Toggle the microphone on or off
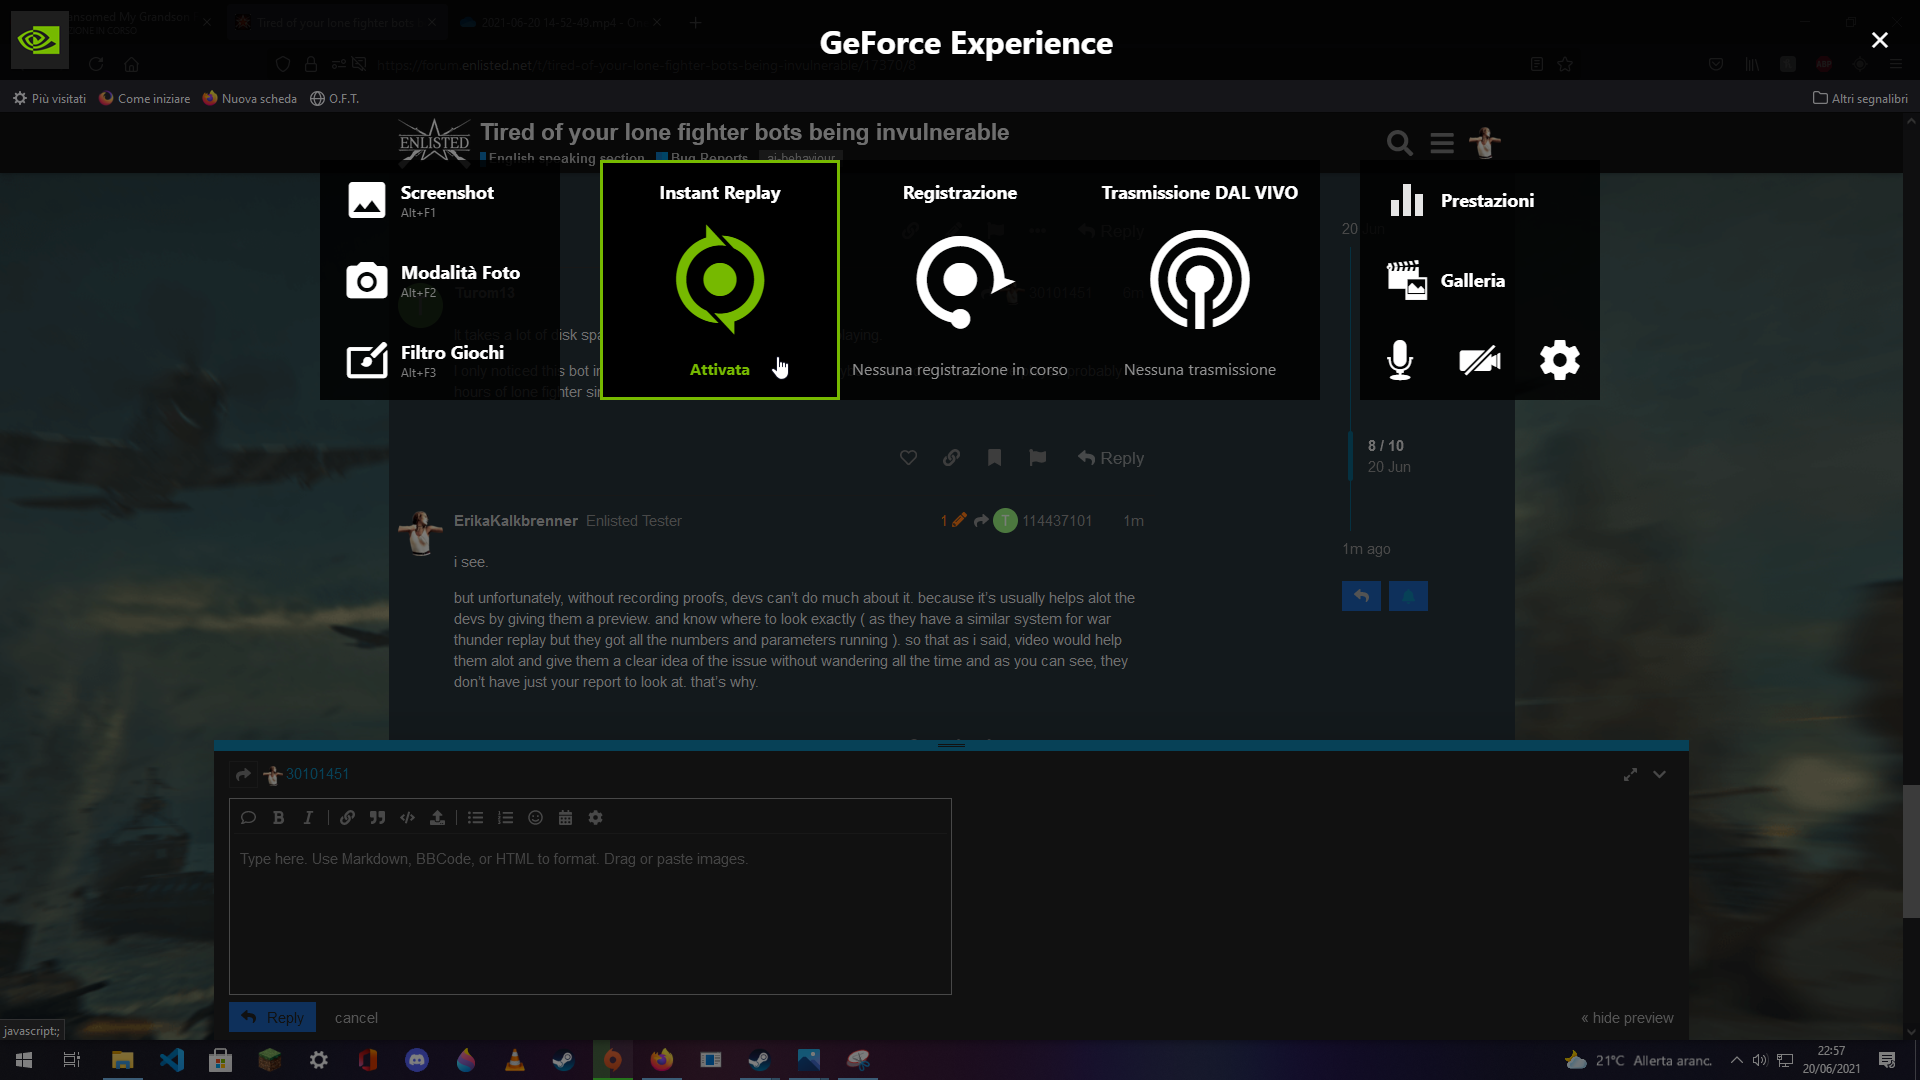 1400,360
